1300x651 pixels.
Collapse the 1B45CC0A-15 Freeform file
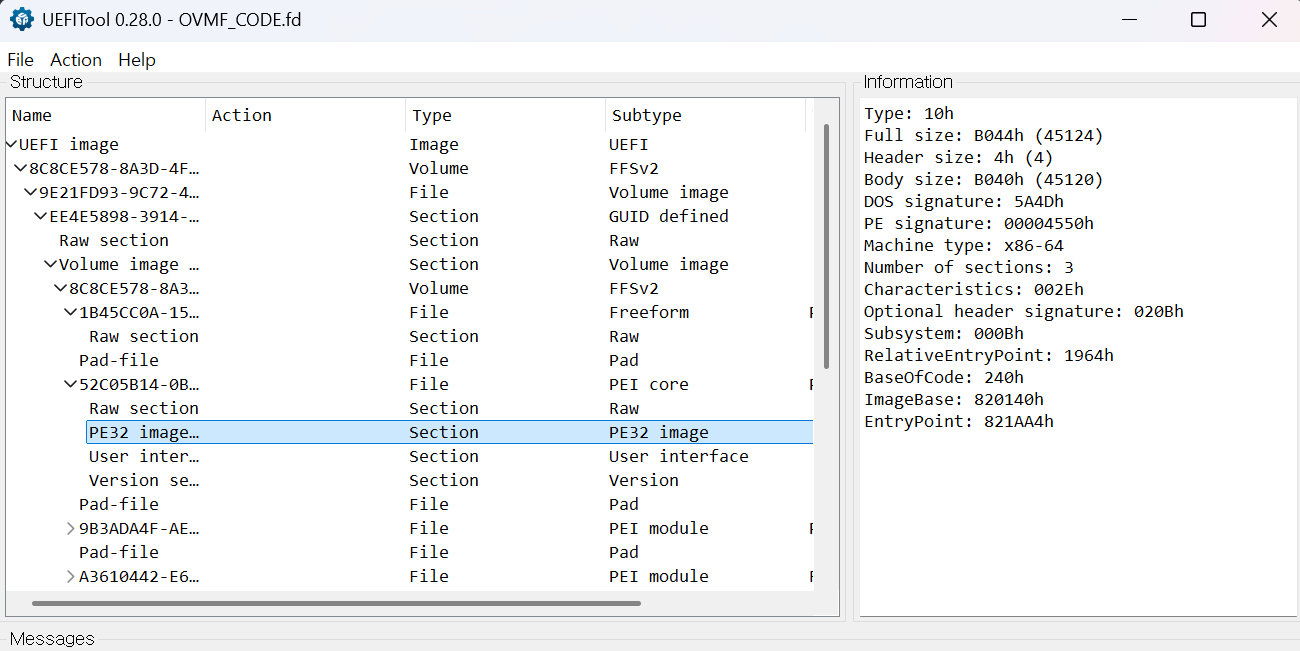tap(71, 313)
